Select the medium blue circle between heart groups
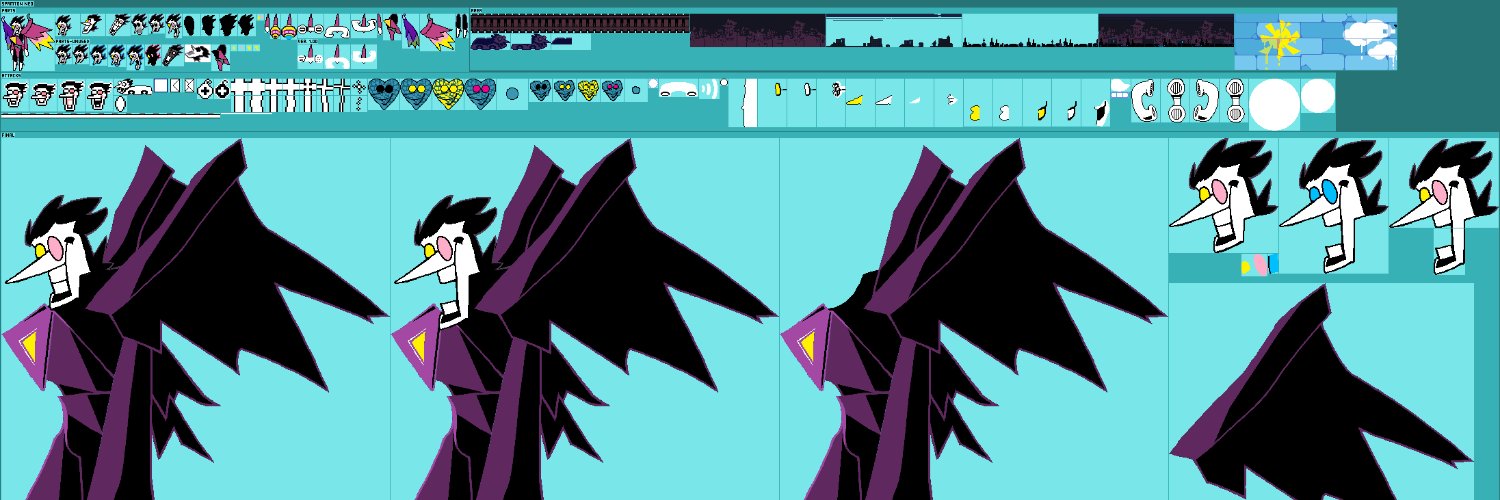 [x=512, y=93]
